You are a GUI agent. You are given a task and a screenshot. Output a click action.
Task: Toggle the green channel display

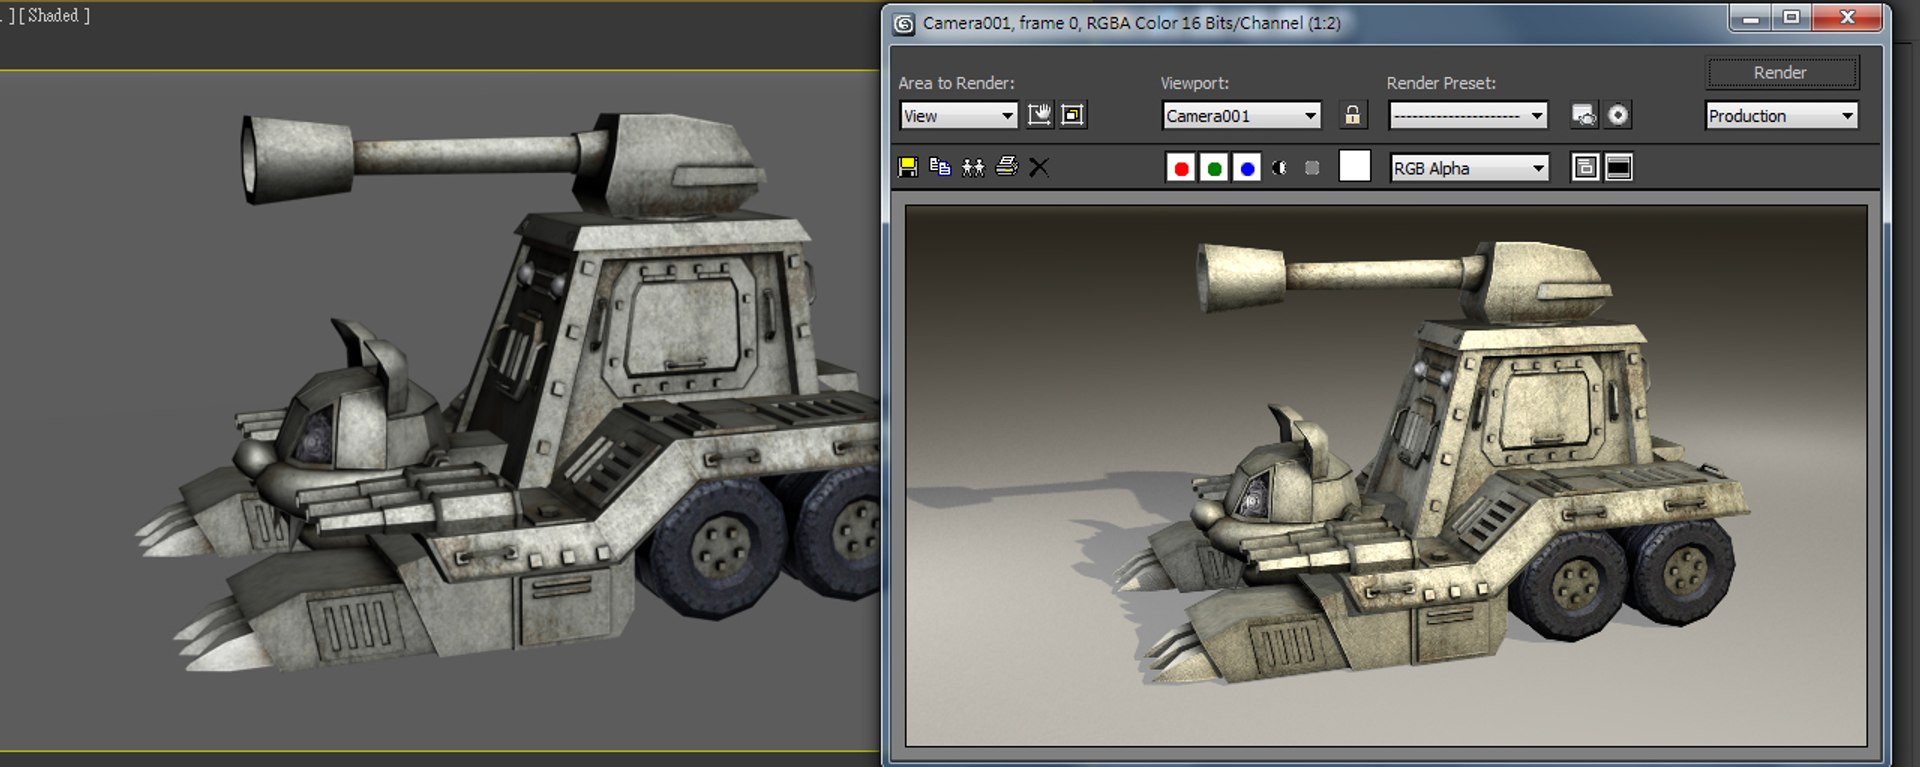point(1214,168)
